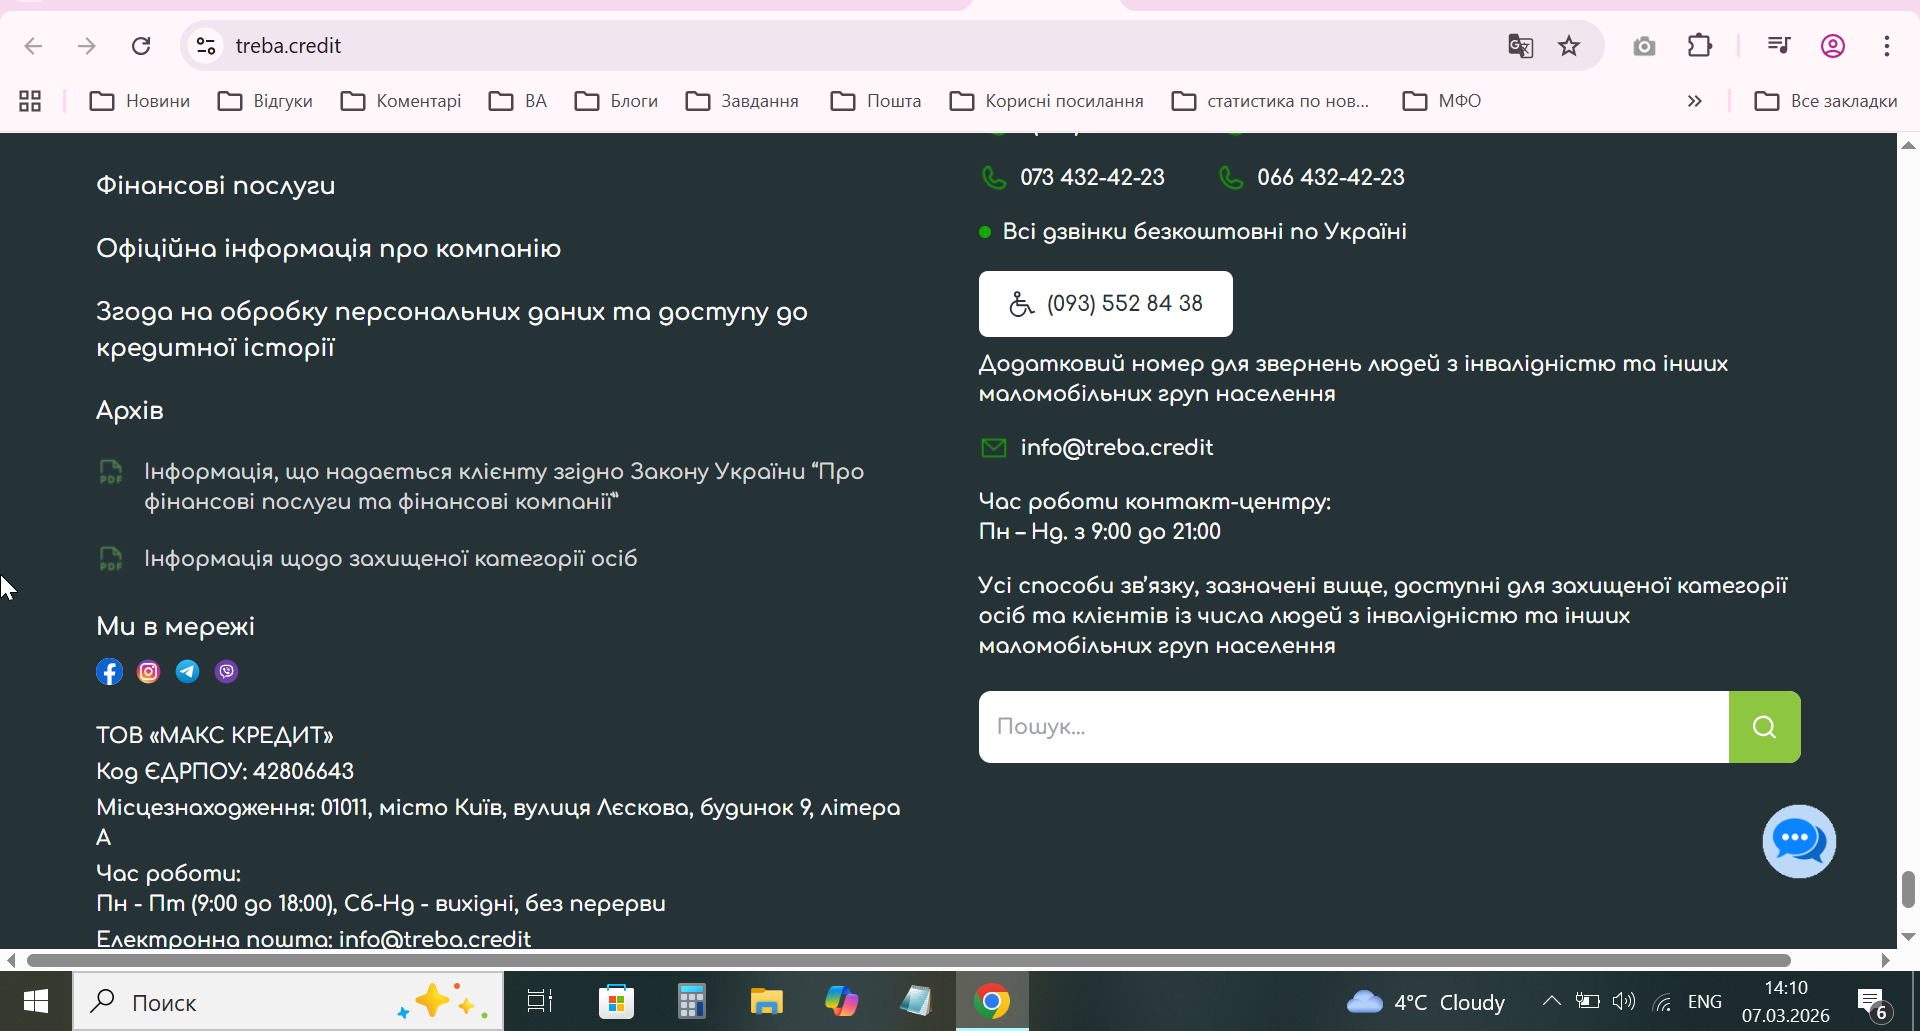Click the phone icon beside 073 432-42-23

(x=994, y=178)
